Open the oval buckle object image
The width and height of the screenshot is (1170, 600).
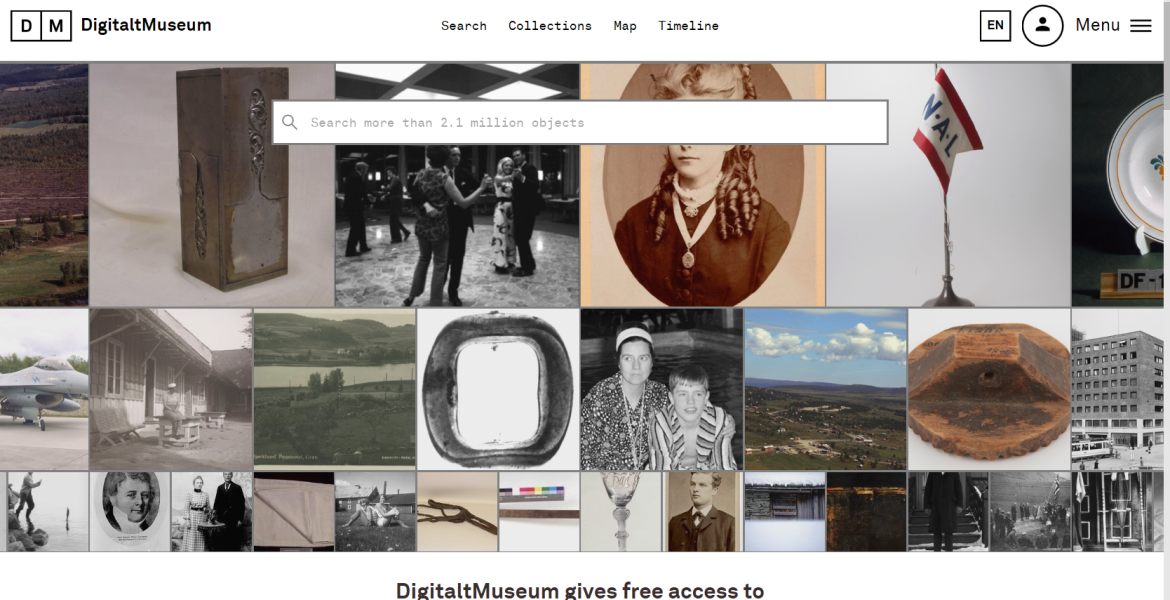point(498,390)
